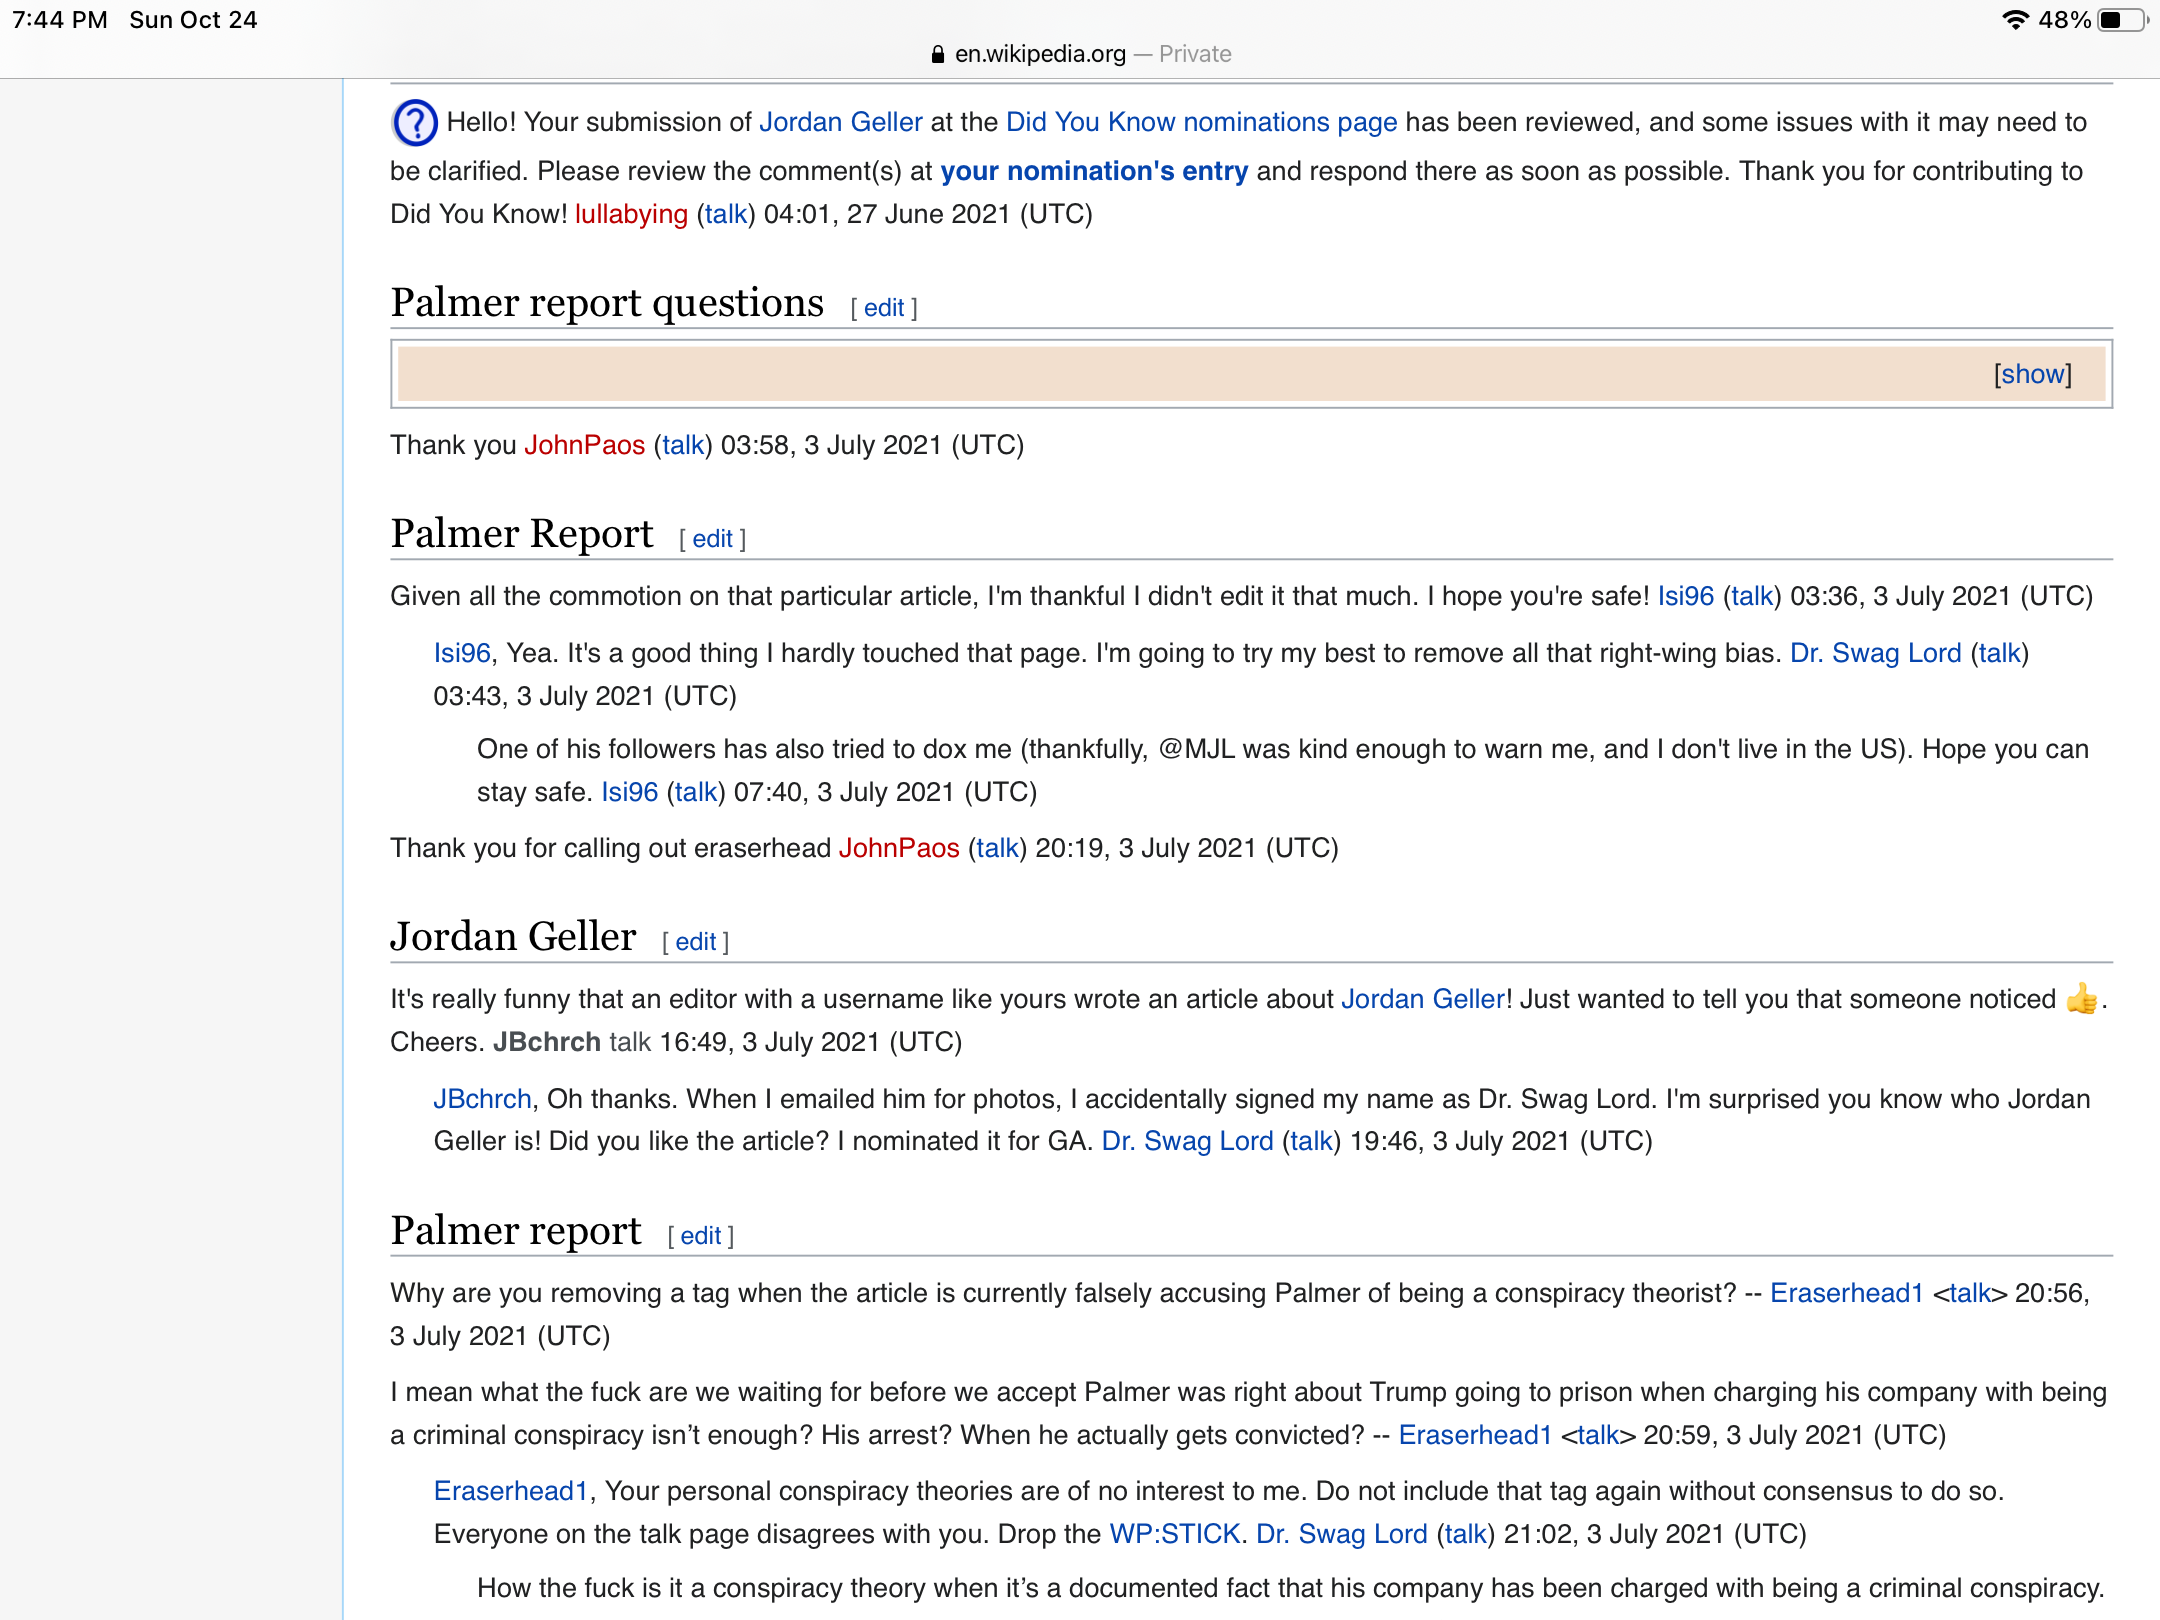Viewport: 2160px width, 1620px height.
Task: Open Eraserhead1 link starting 'Your personal conspiracy'
Action: 511,1491
